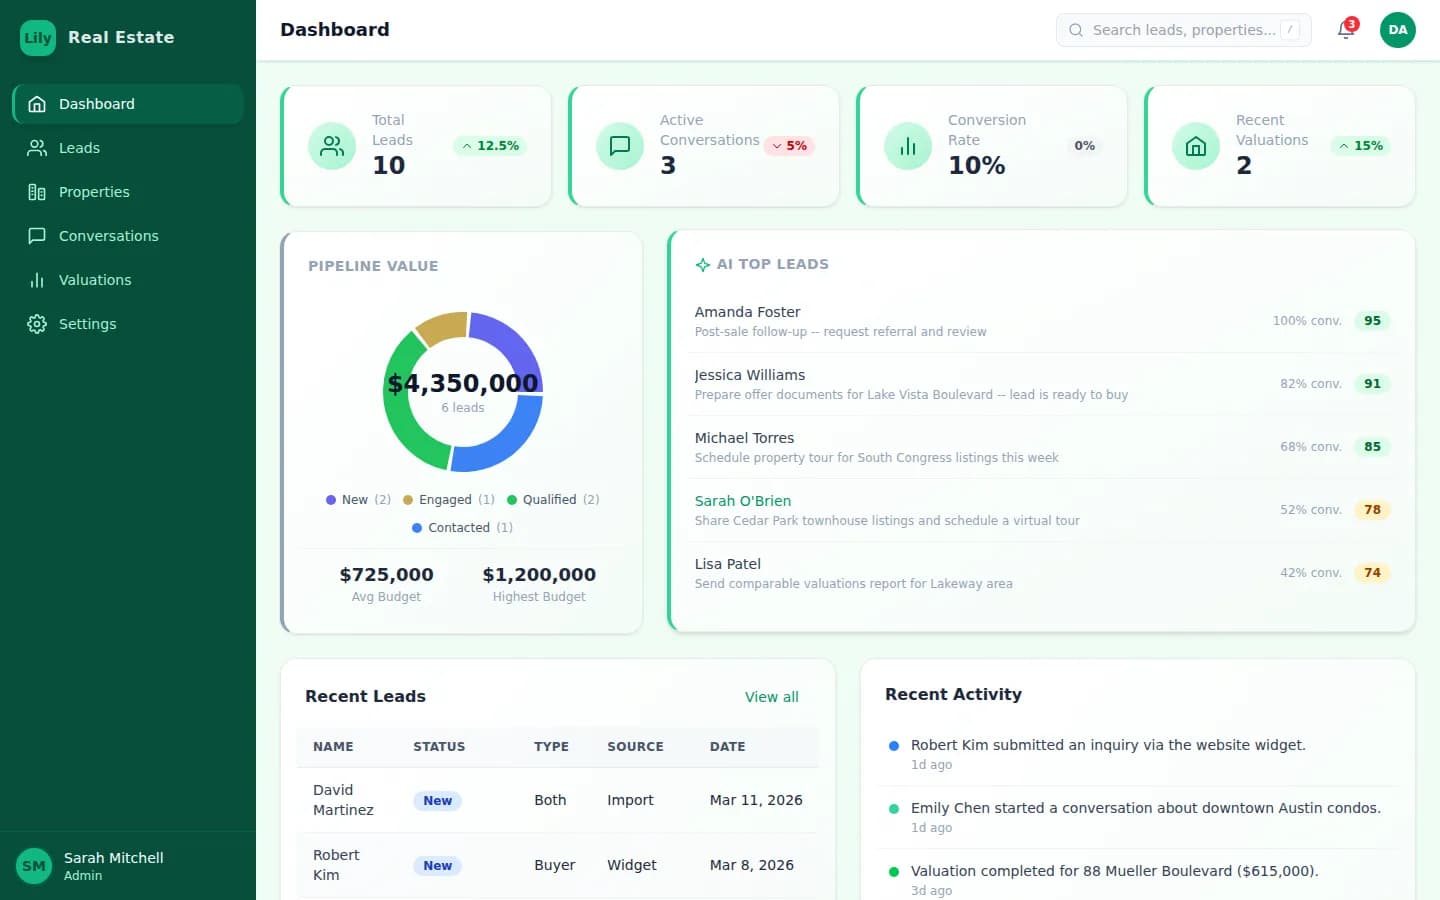Click the View all link in Recent Leads
Viewport: 1440px width, 900px height.
coord(771,697)
